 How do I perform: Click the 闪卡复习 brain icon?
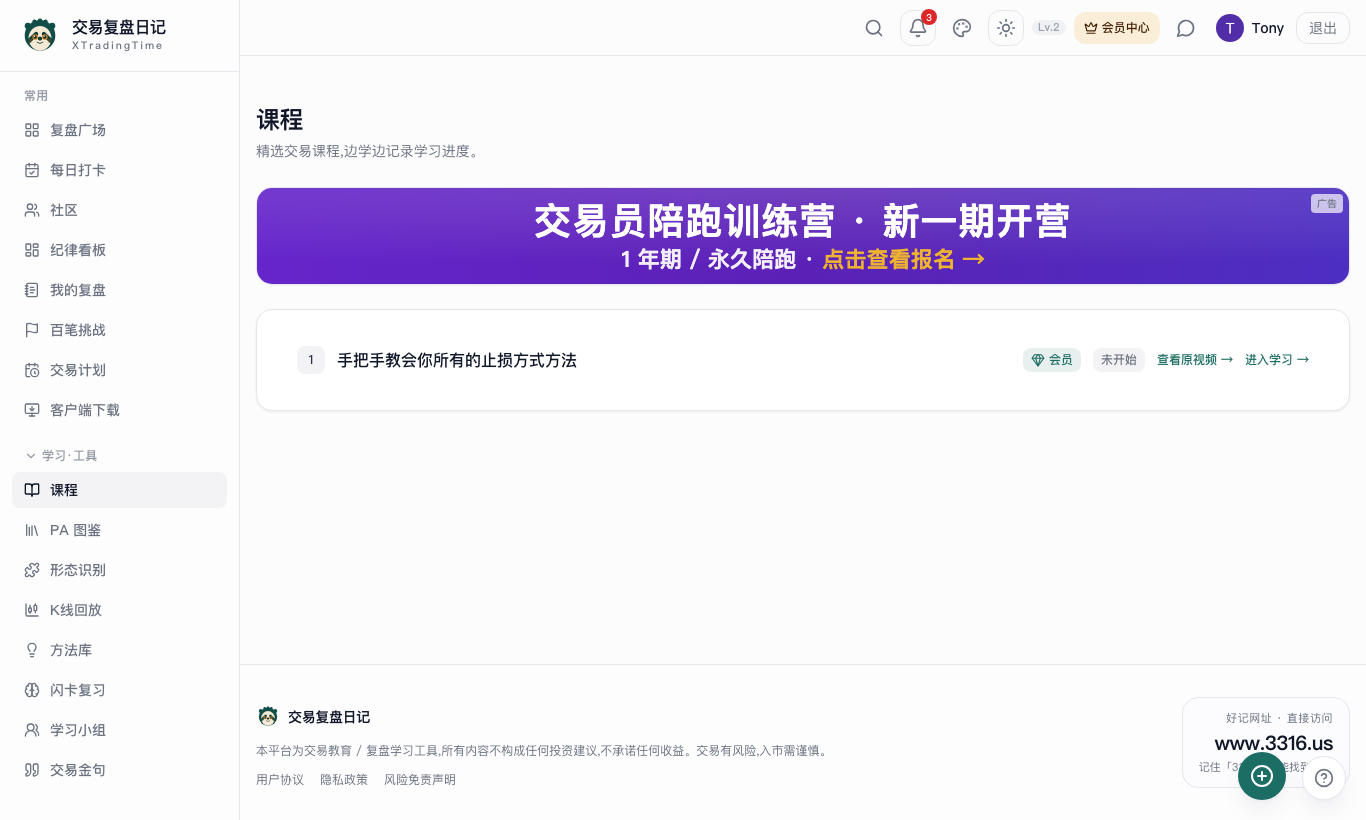tap(32, 690)
